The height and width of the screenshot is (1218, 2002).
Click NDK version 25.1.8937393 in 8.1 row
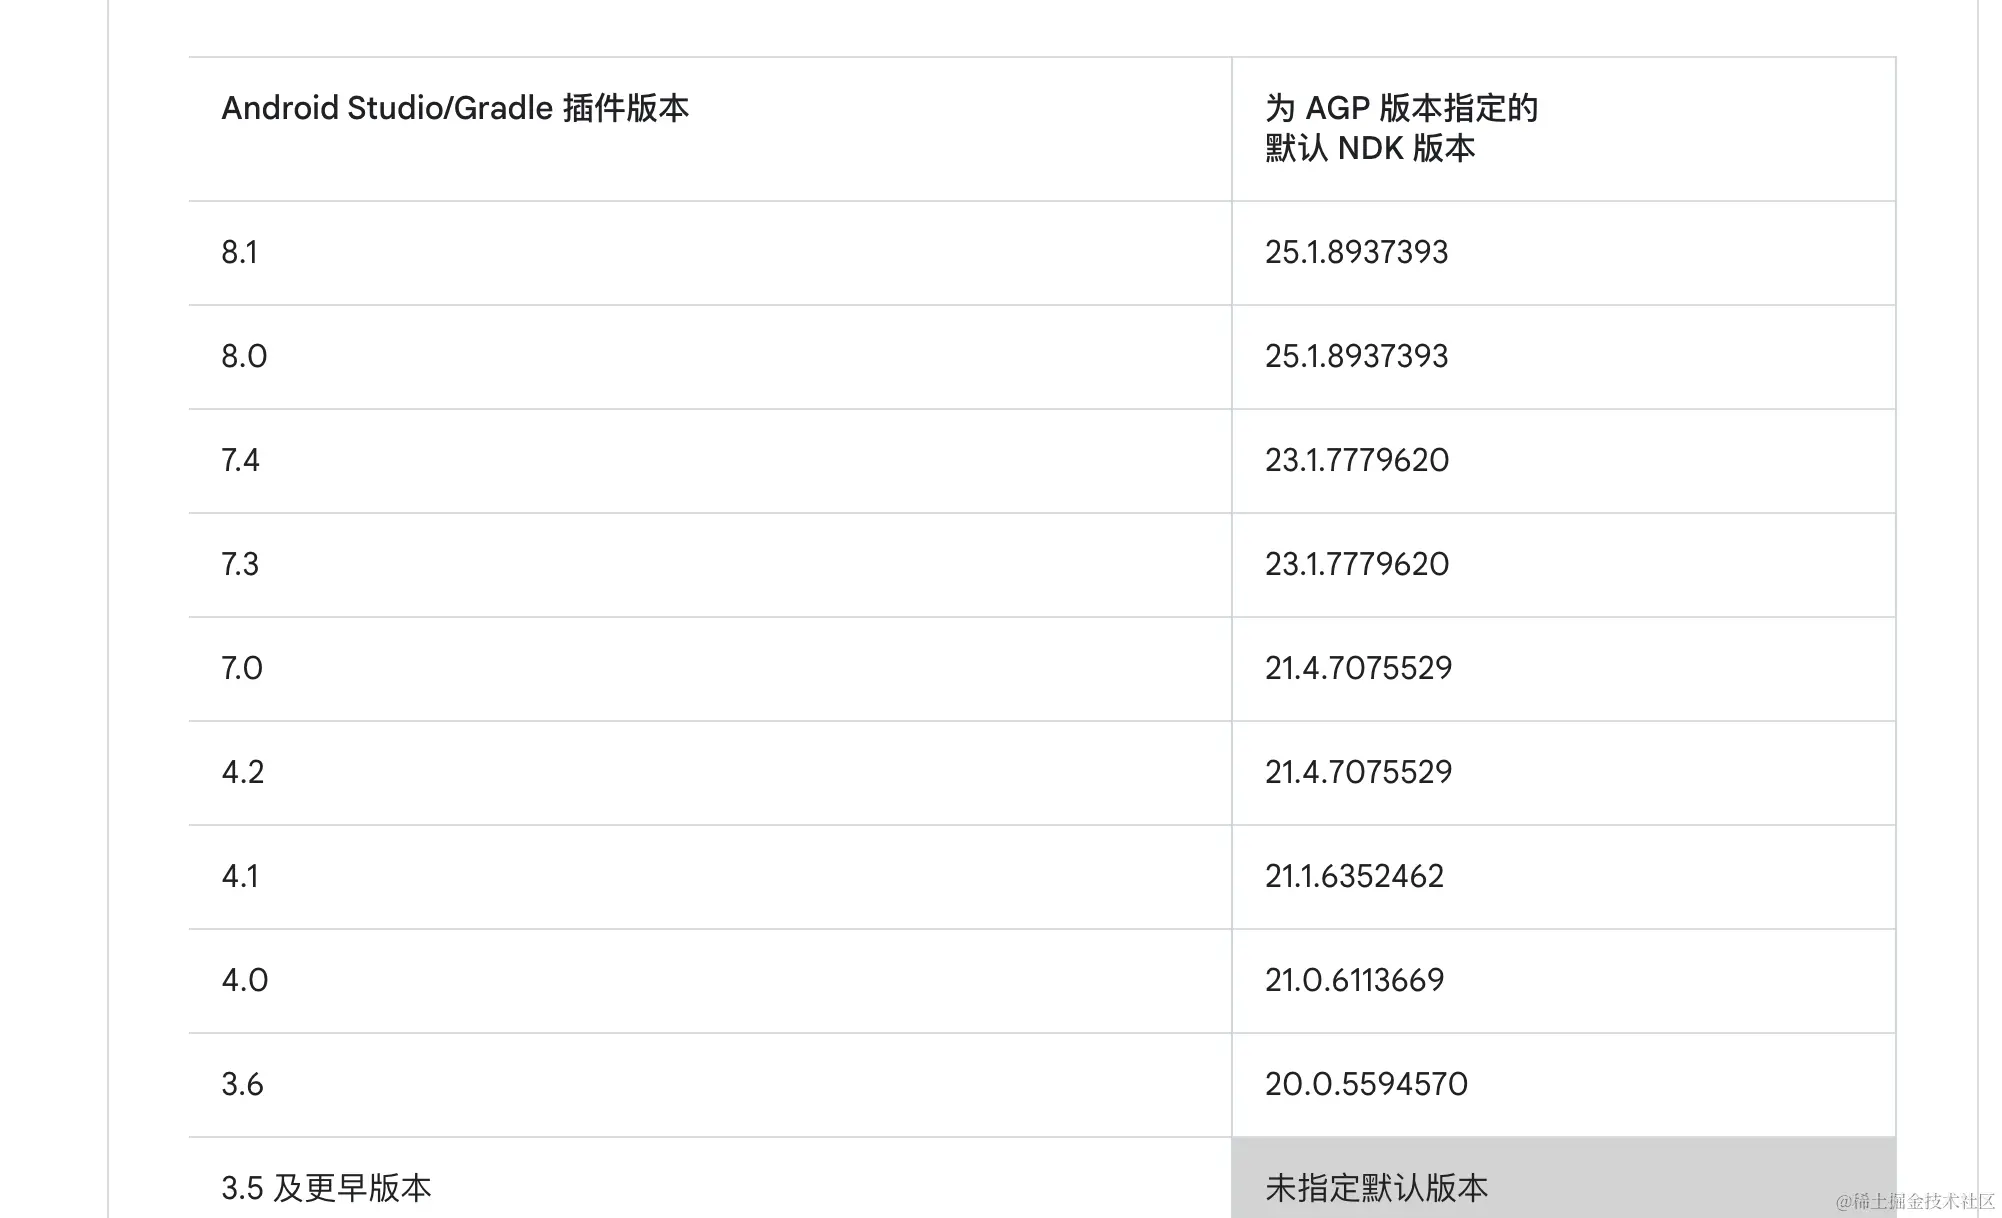1356,252
